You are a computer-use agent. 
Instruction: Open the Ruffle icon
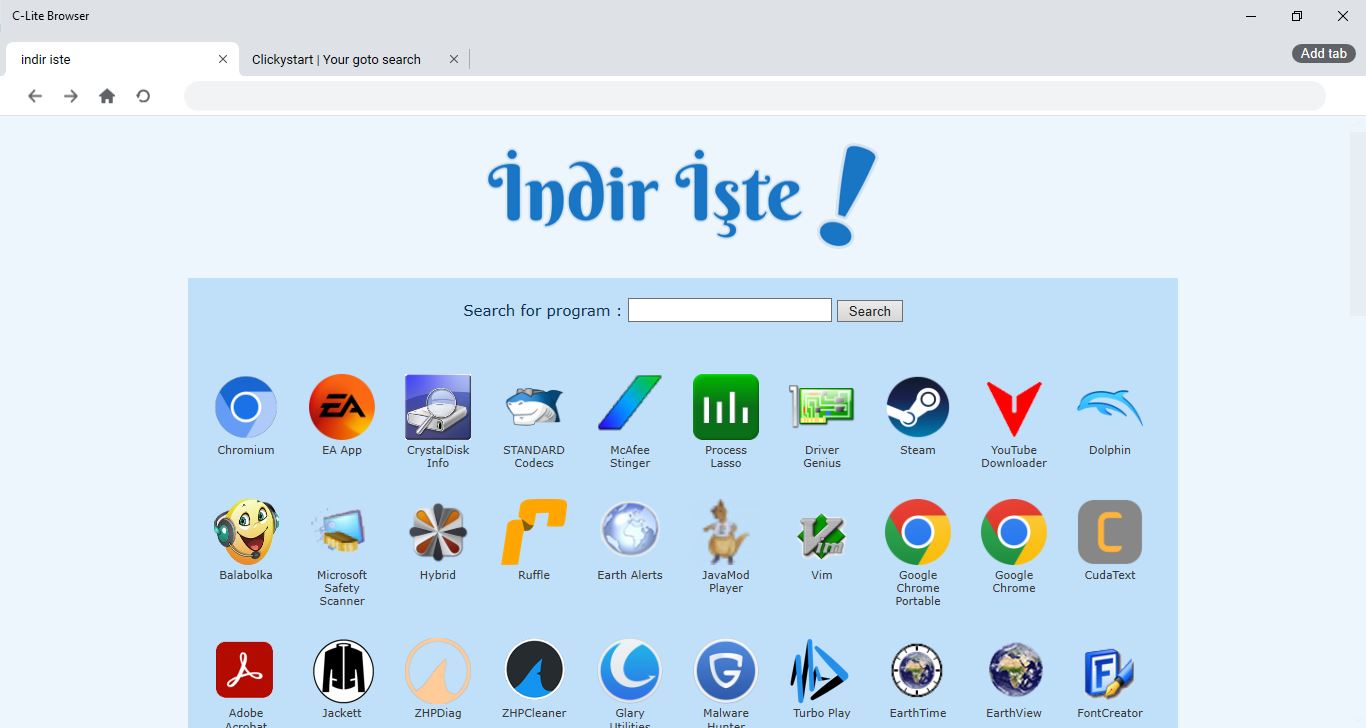click(x=534, y=532)
